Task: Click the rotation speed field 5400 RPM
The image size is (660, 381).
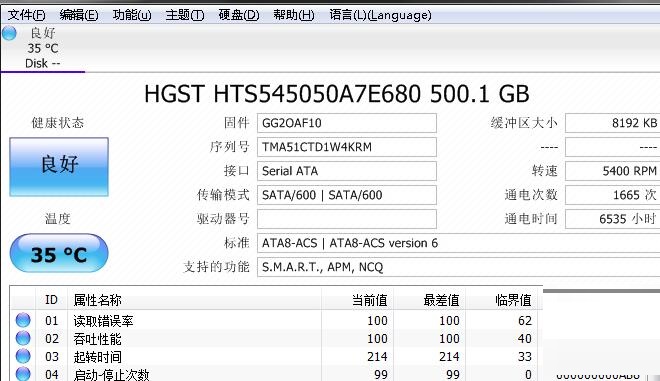Action: pos(612,171)
